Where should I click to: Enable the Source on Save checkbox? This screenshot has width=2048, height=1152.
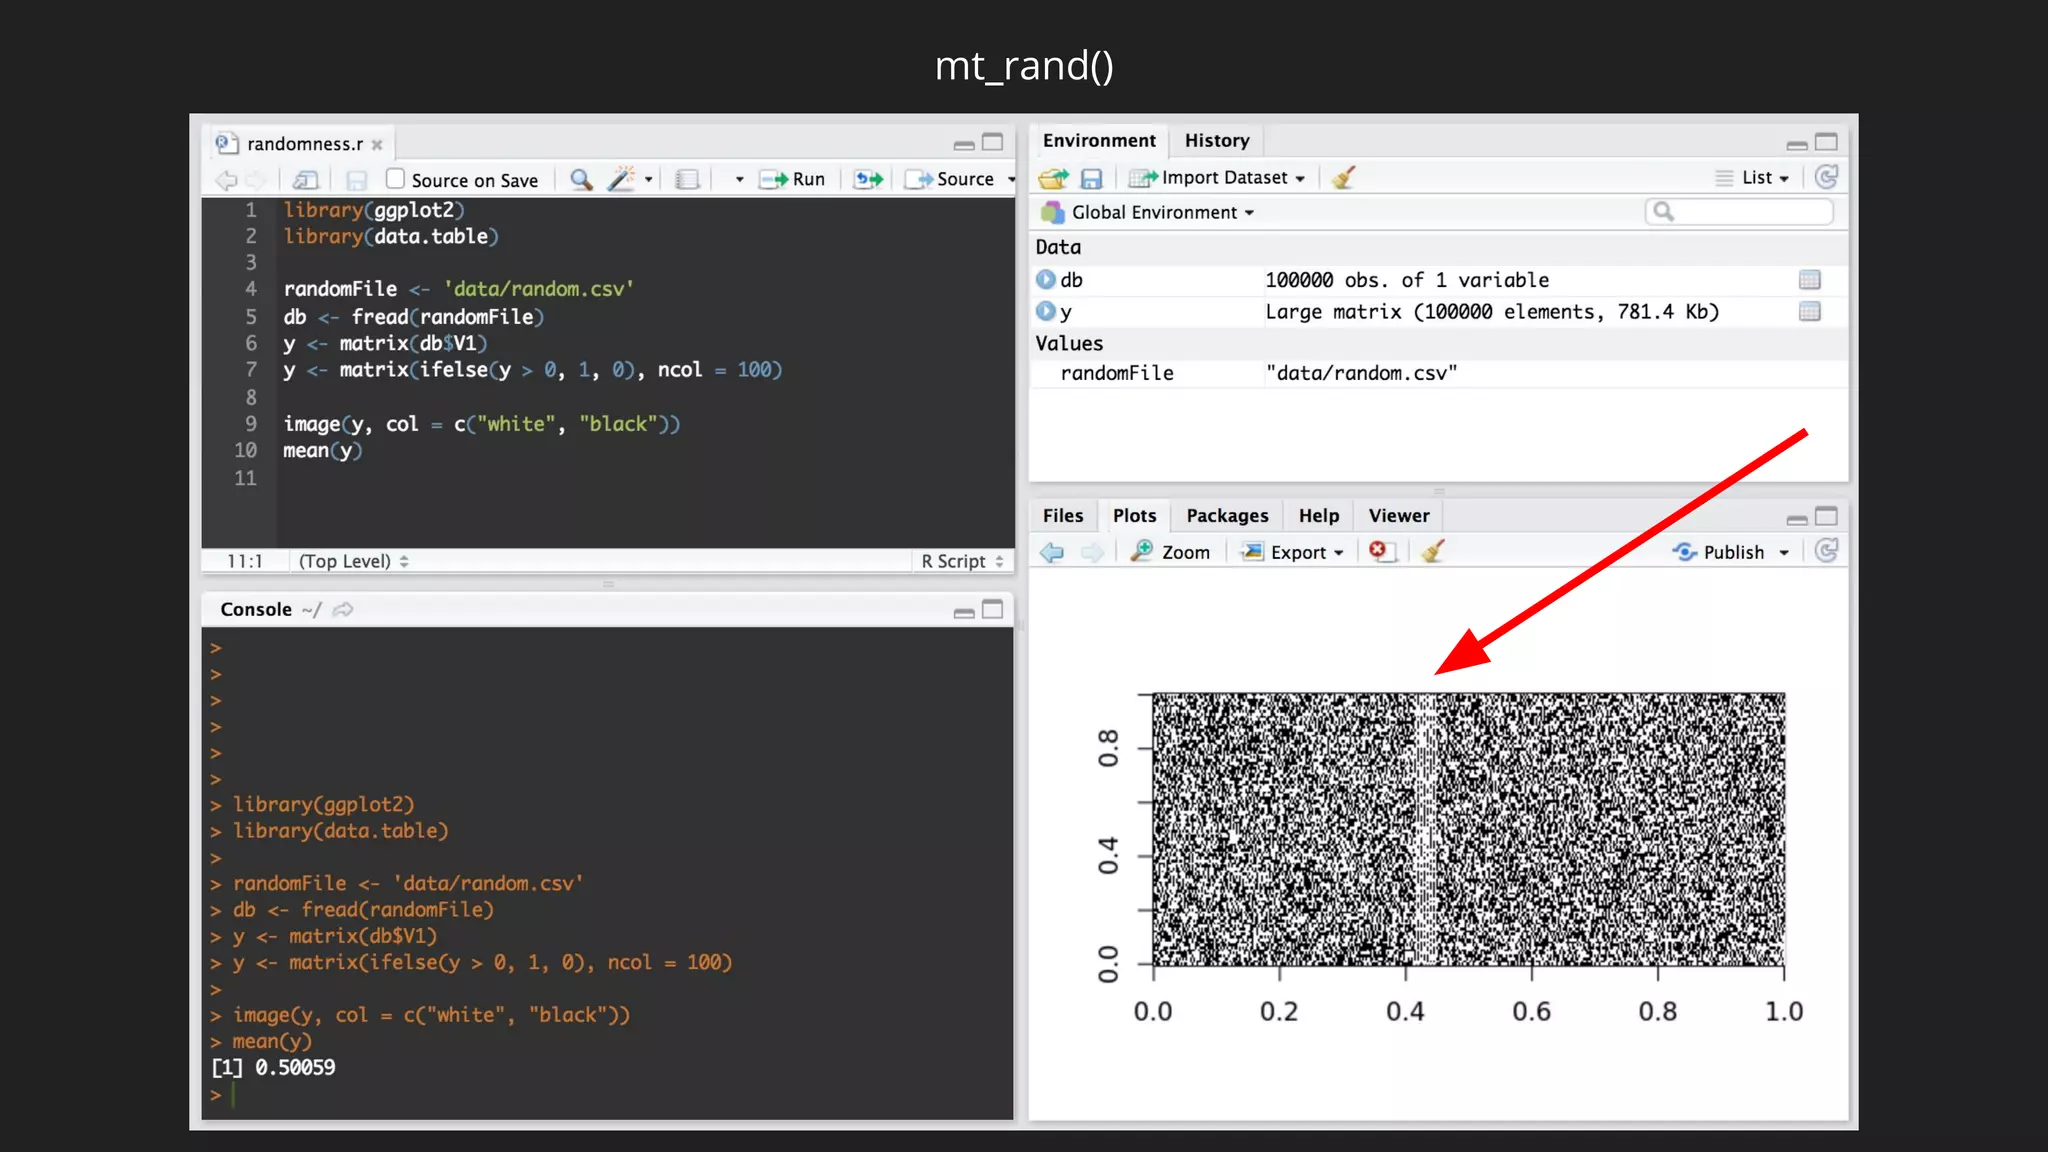[396, 179]
